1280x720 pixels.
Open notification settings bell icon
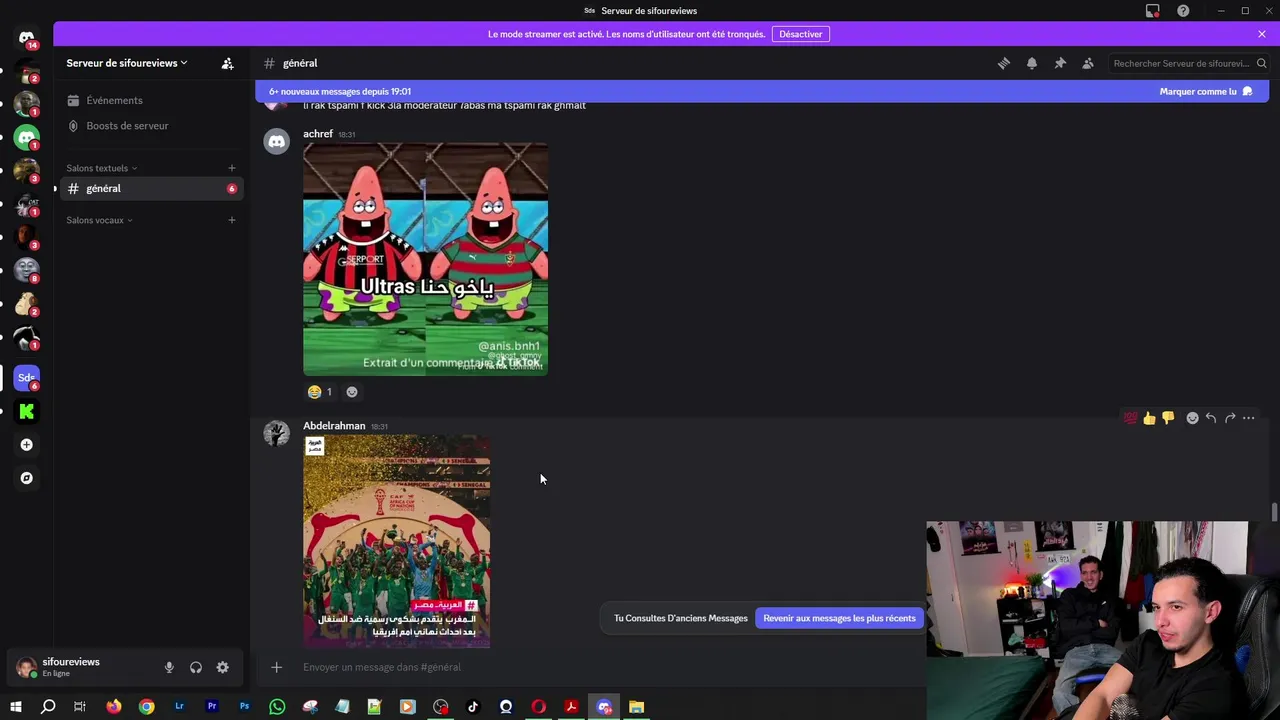coord(1032,63)
